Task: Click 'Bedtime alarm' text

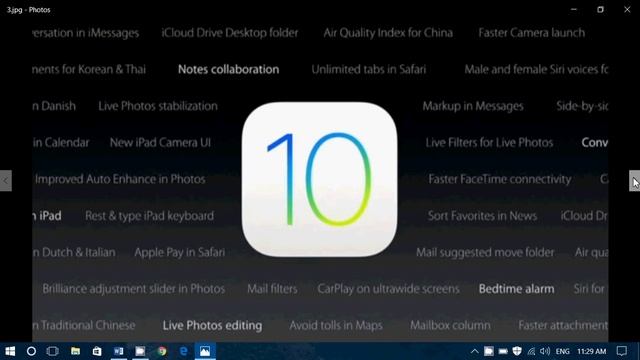Action: click(x=517, y=289)
